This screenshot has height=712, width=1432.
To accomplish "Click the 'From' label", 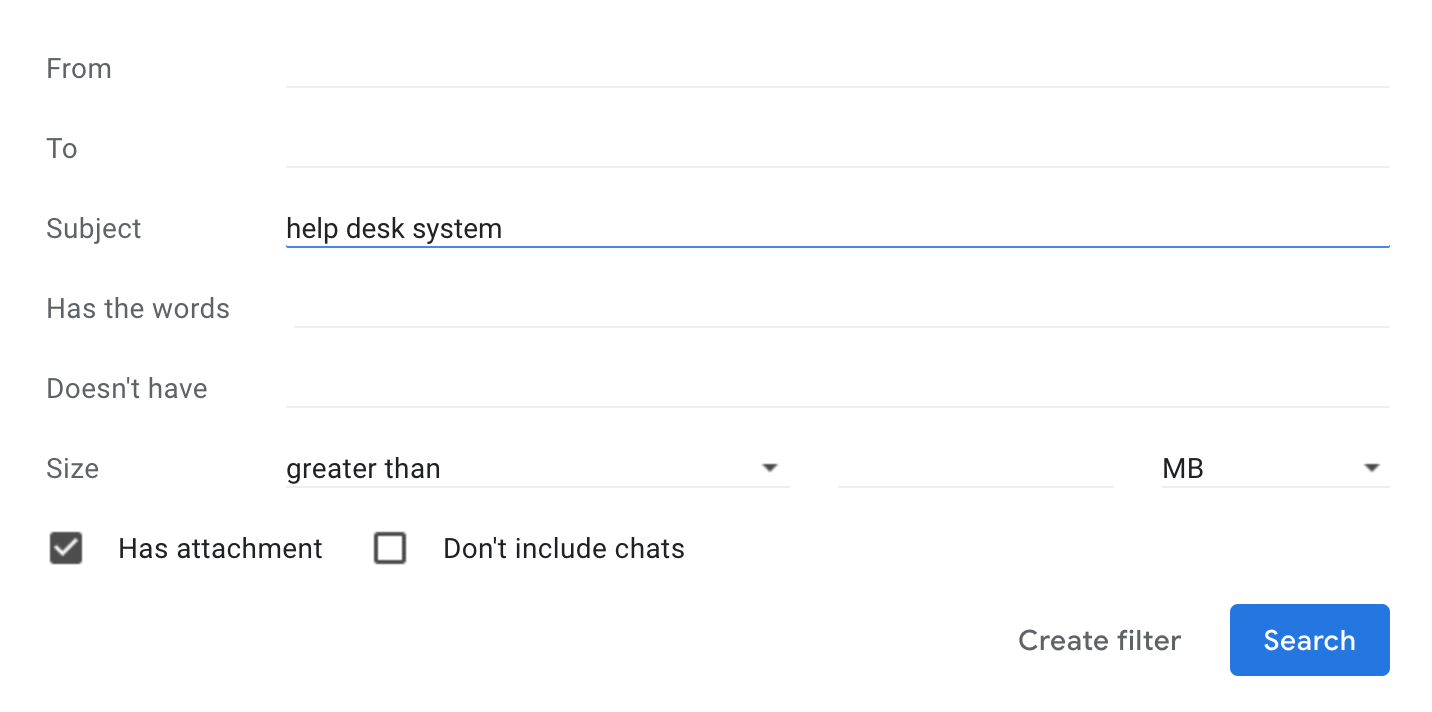I will coord(79,68).
